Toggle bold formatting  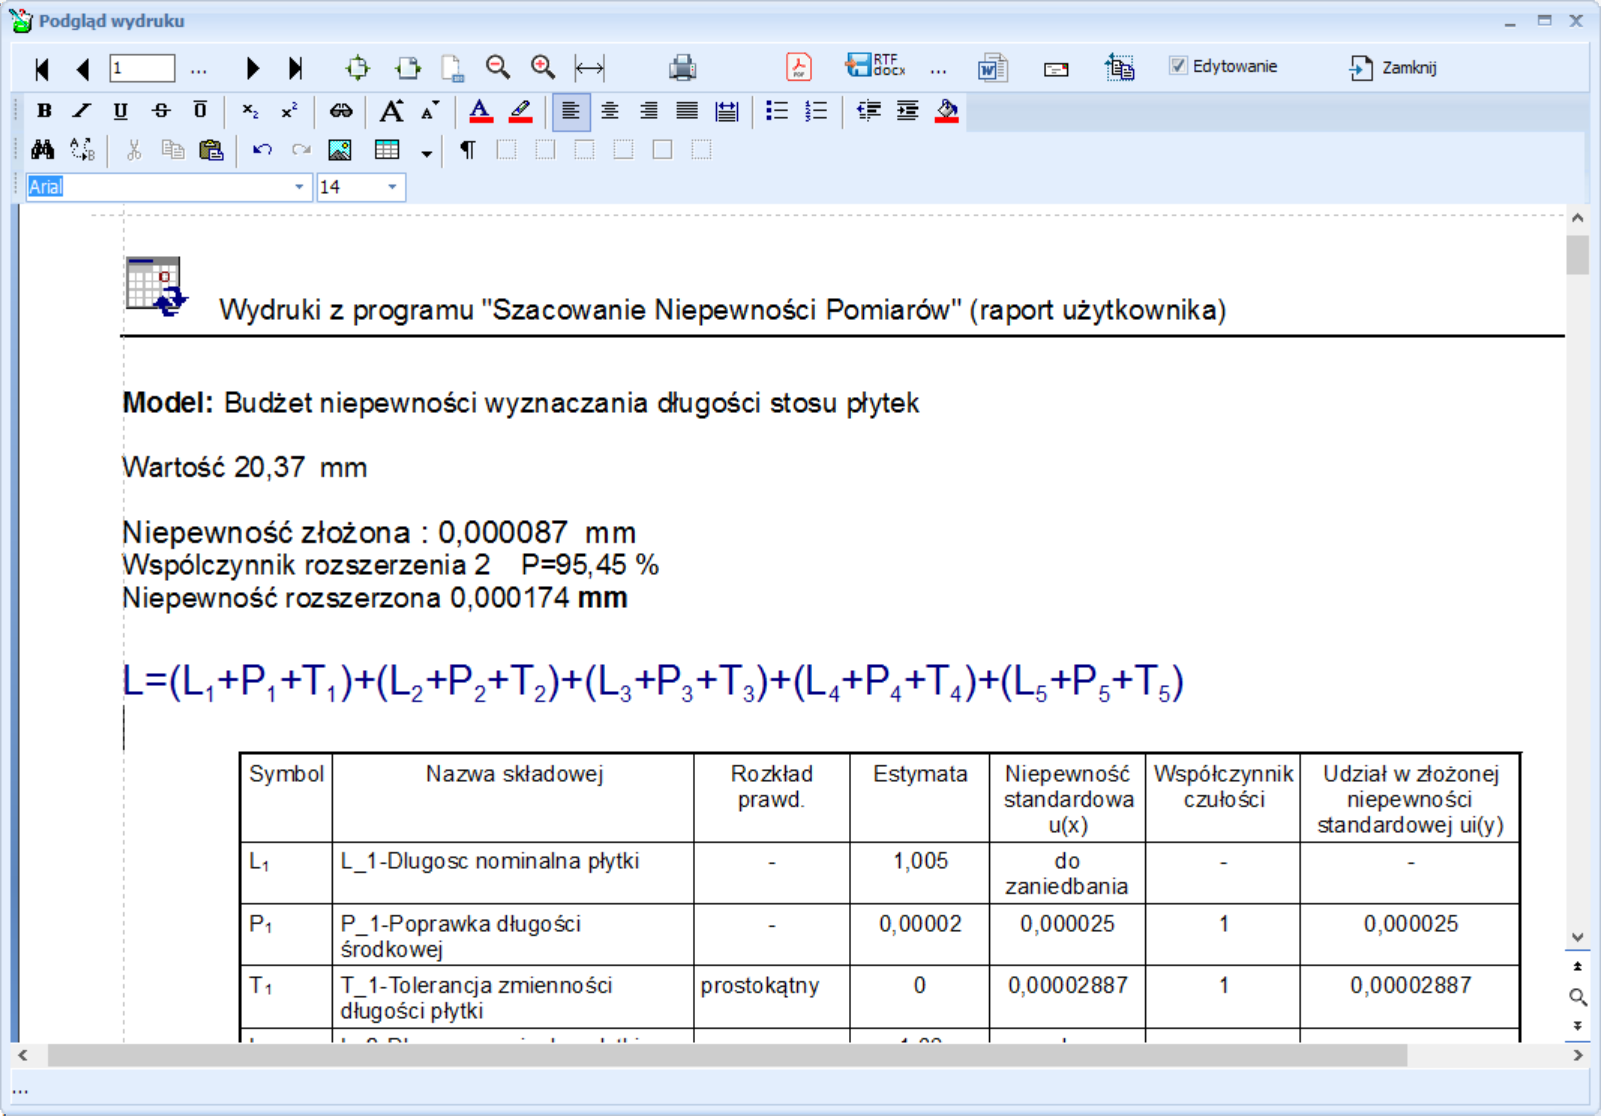44,111
